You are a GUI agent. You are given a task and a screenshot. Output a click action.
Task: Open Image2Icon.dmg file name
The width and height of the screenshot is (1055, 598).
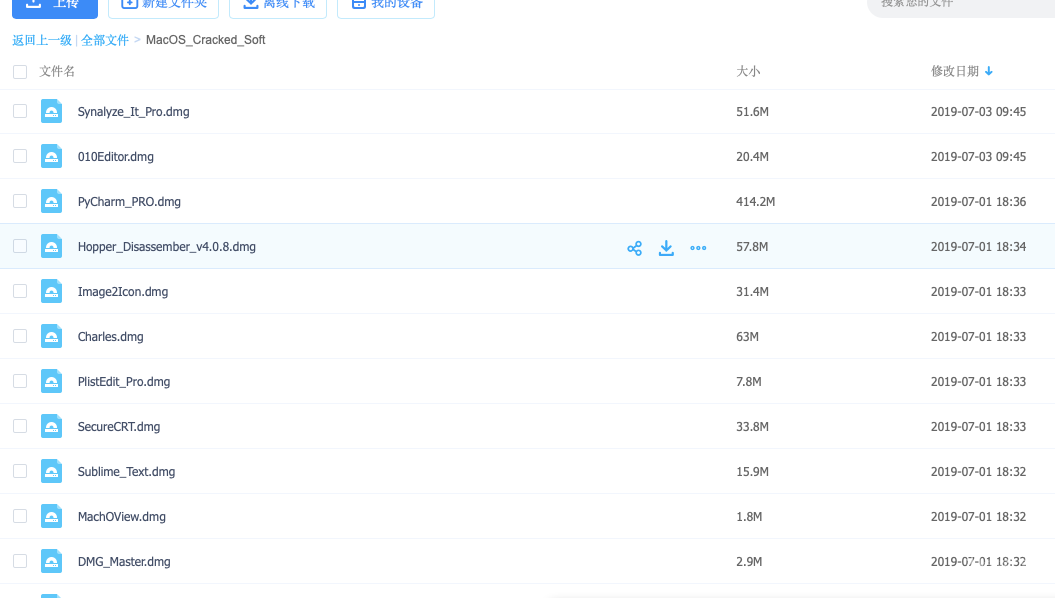(122, 292)
